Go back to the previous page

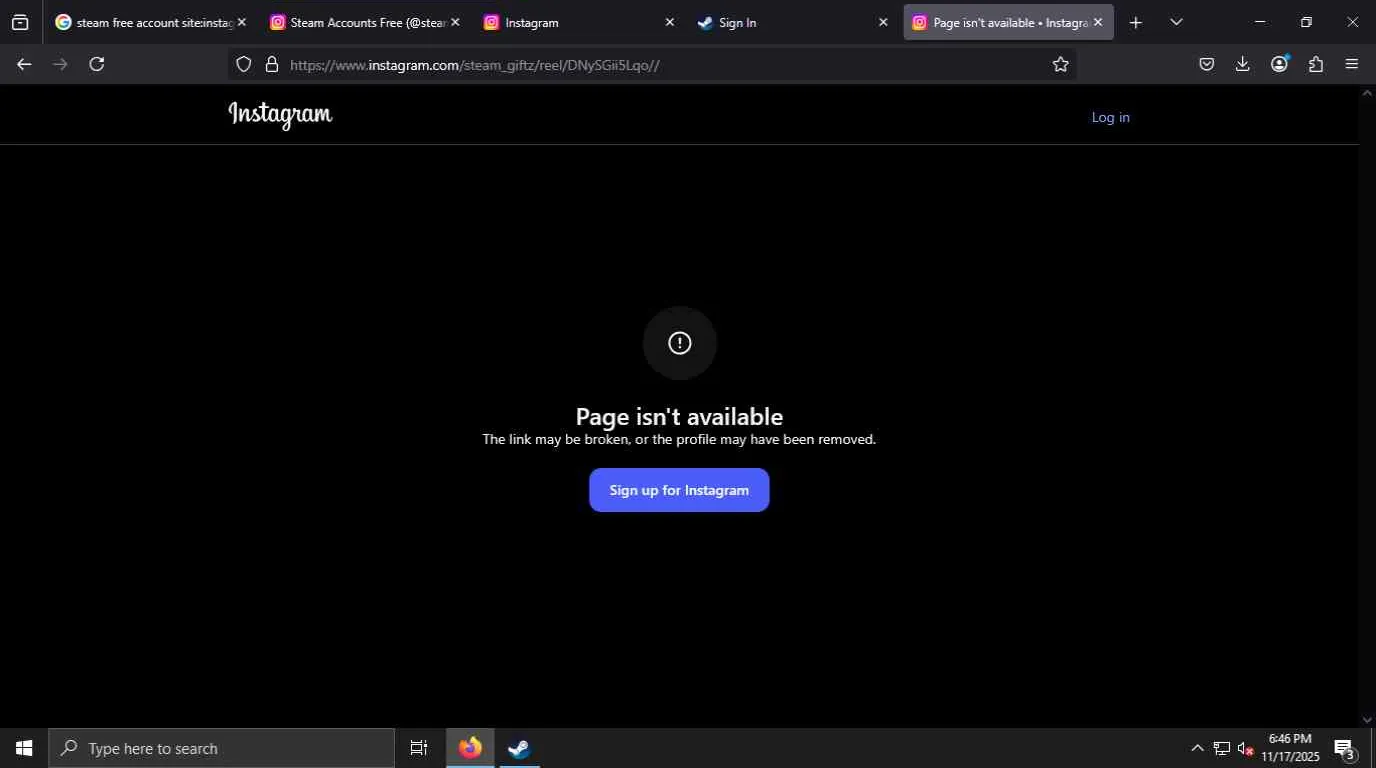(x=24, y=64)
